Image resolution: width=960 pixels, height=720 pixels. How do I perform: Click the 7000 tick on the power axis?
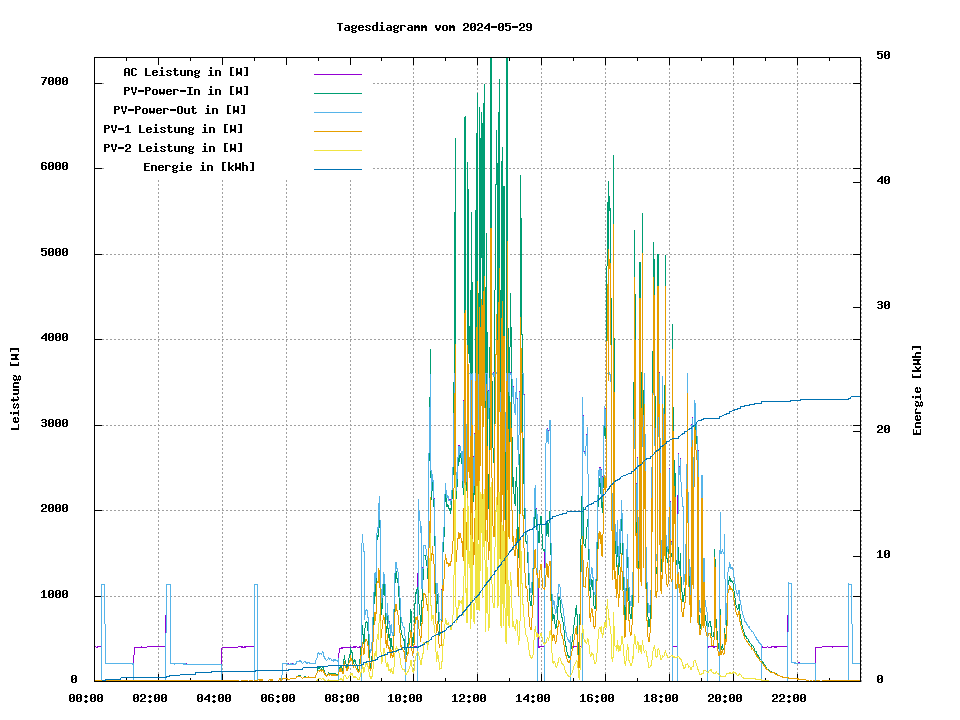pyautogui.click(x=54, y=82)
